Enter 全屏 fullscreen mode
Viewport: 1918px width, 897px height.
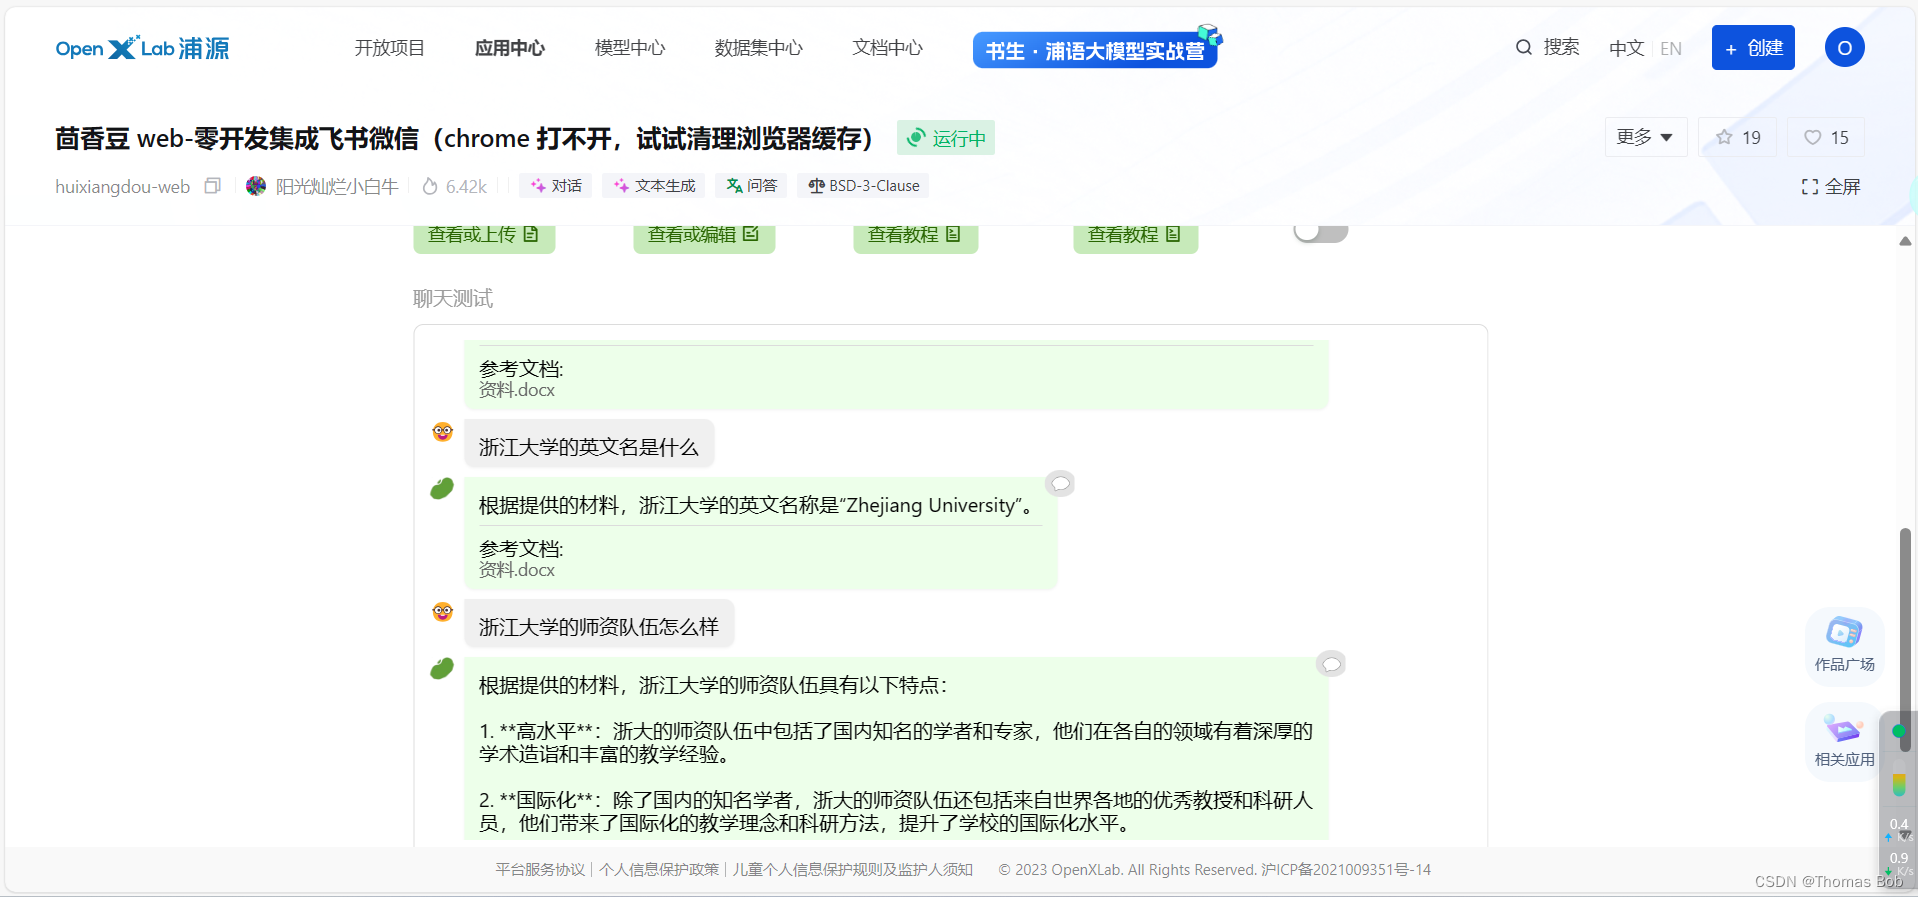point(1830,187)
